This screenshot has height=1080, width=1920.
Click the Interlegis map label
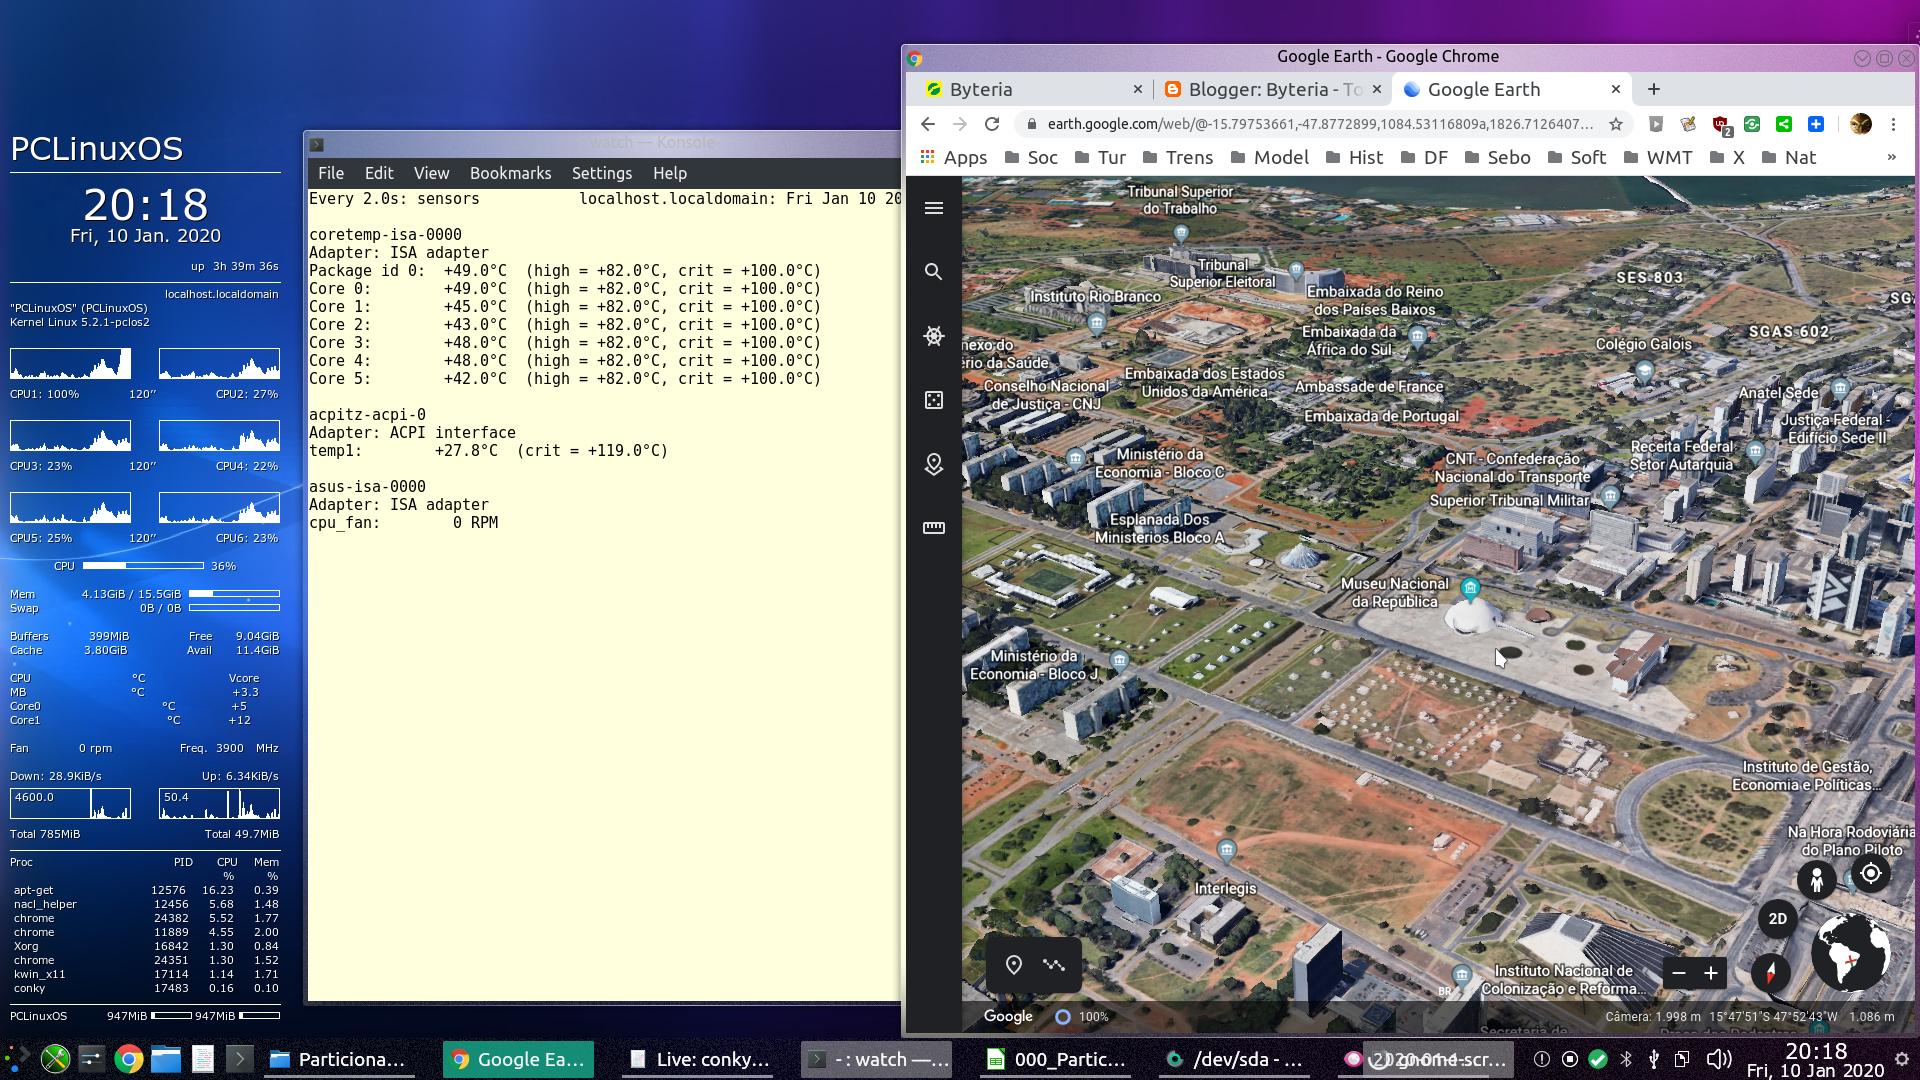[1225, 888]
